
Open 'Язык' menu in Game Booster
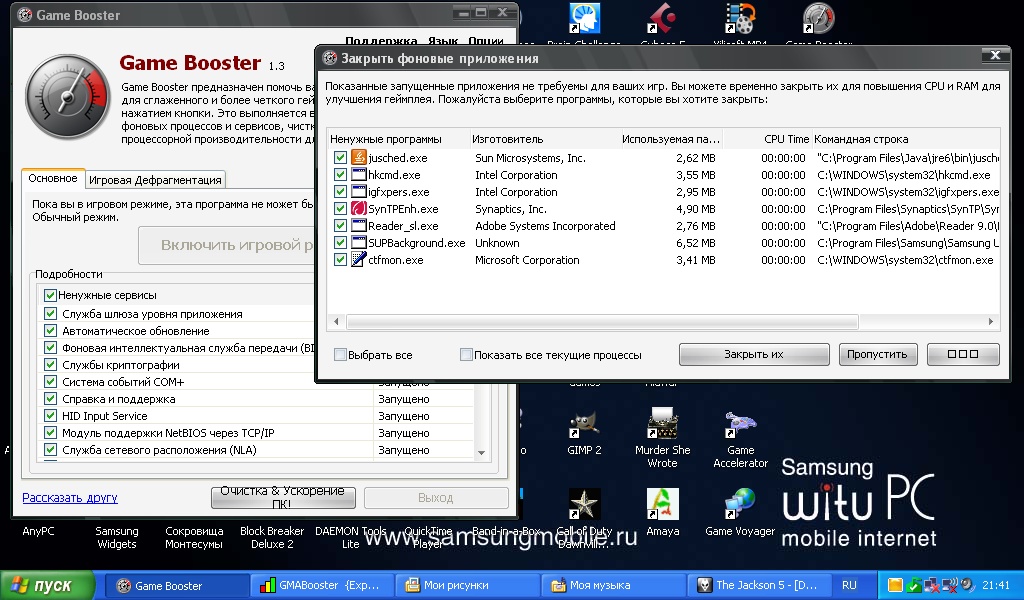click(x=443, y=40)
